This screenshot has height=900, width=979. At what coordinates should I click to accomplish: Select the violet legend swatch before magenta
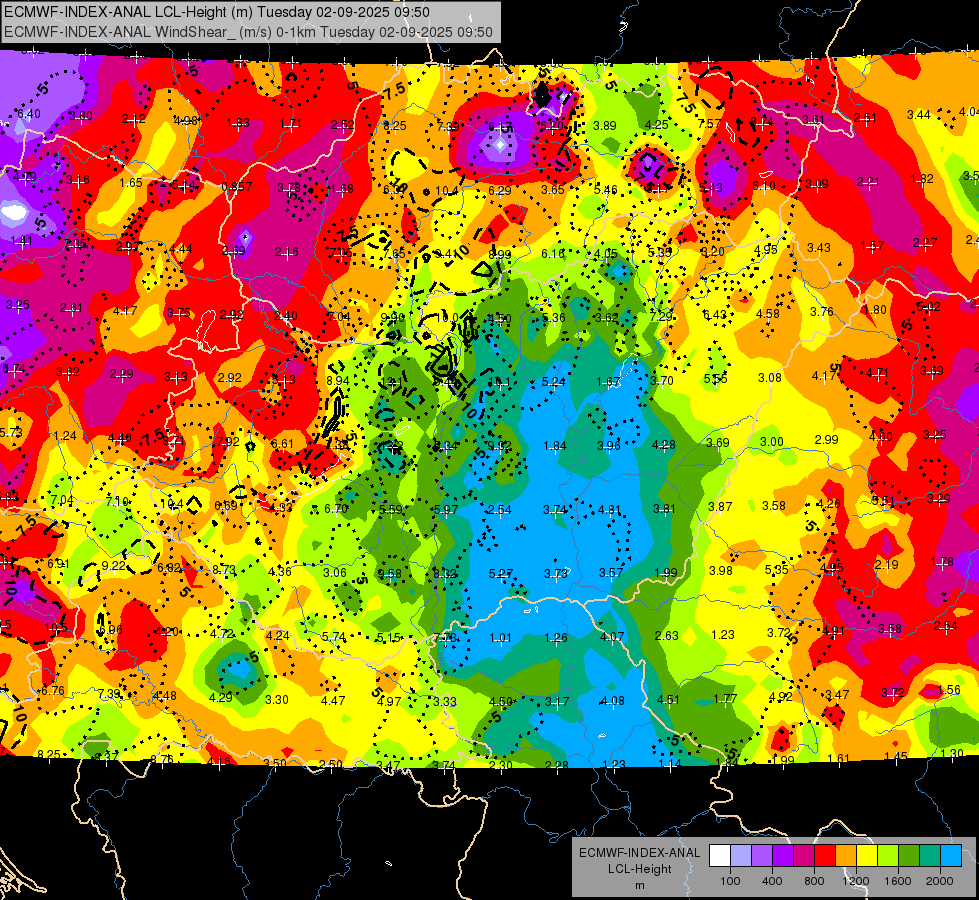coord(783,856)
